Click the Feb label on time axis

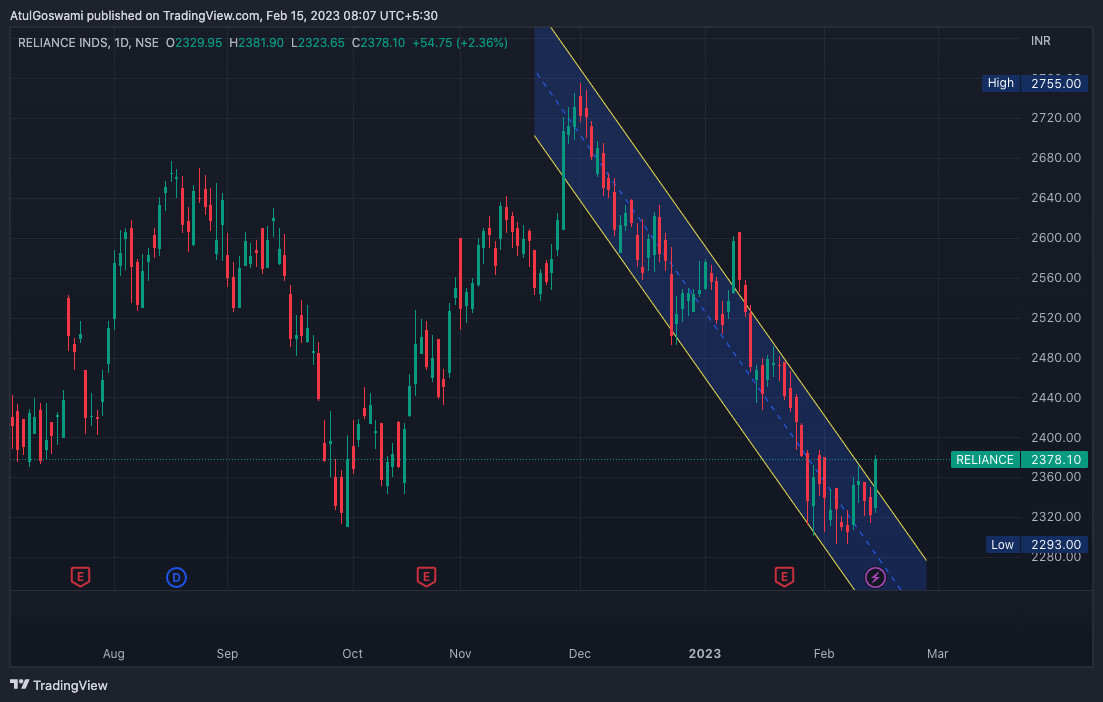tap(824, 653)
